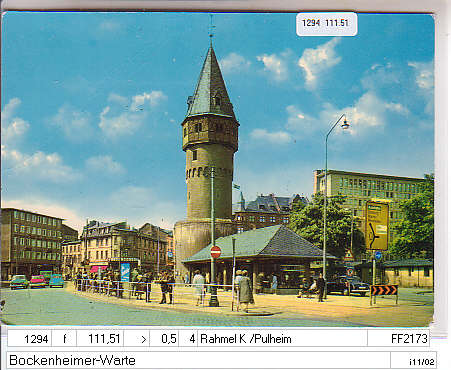This screenshot has width=451, height=370.
Task: Click the Rahmel K /Pulheim field
Action: [x=282, y=339]
